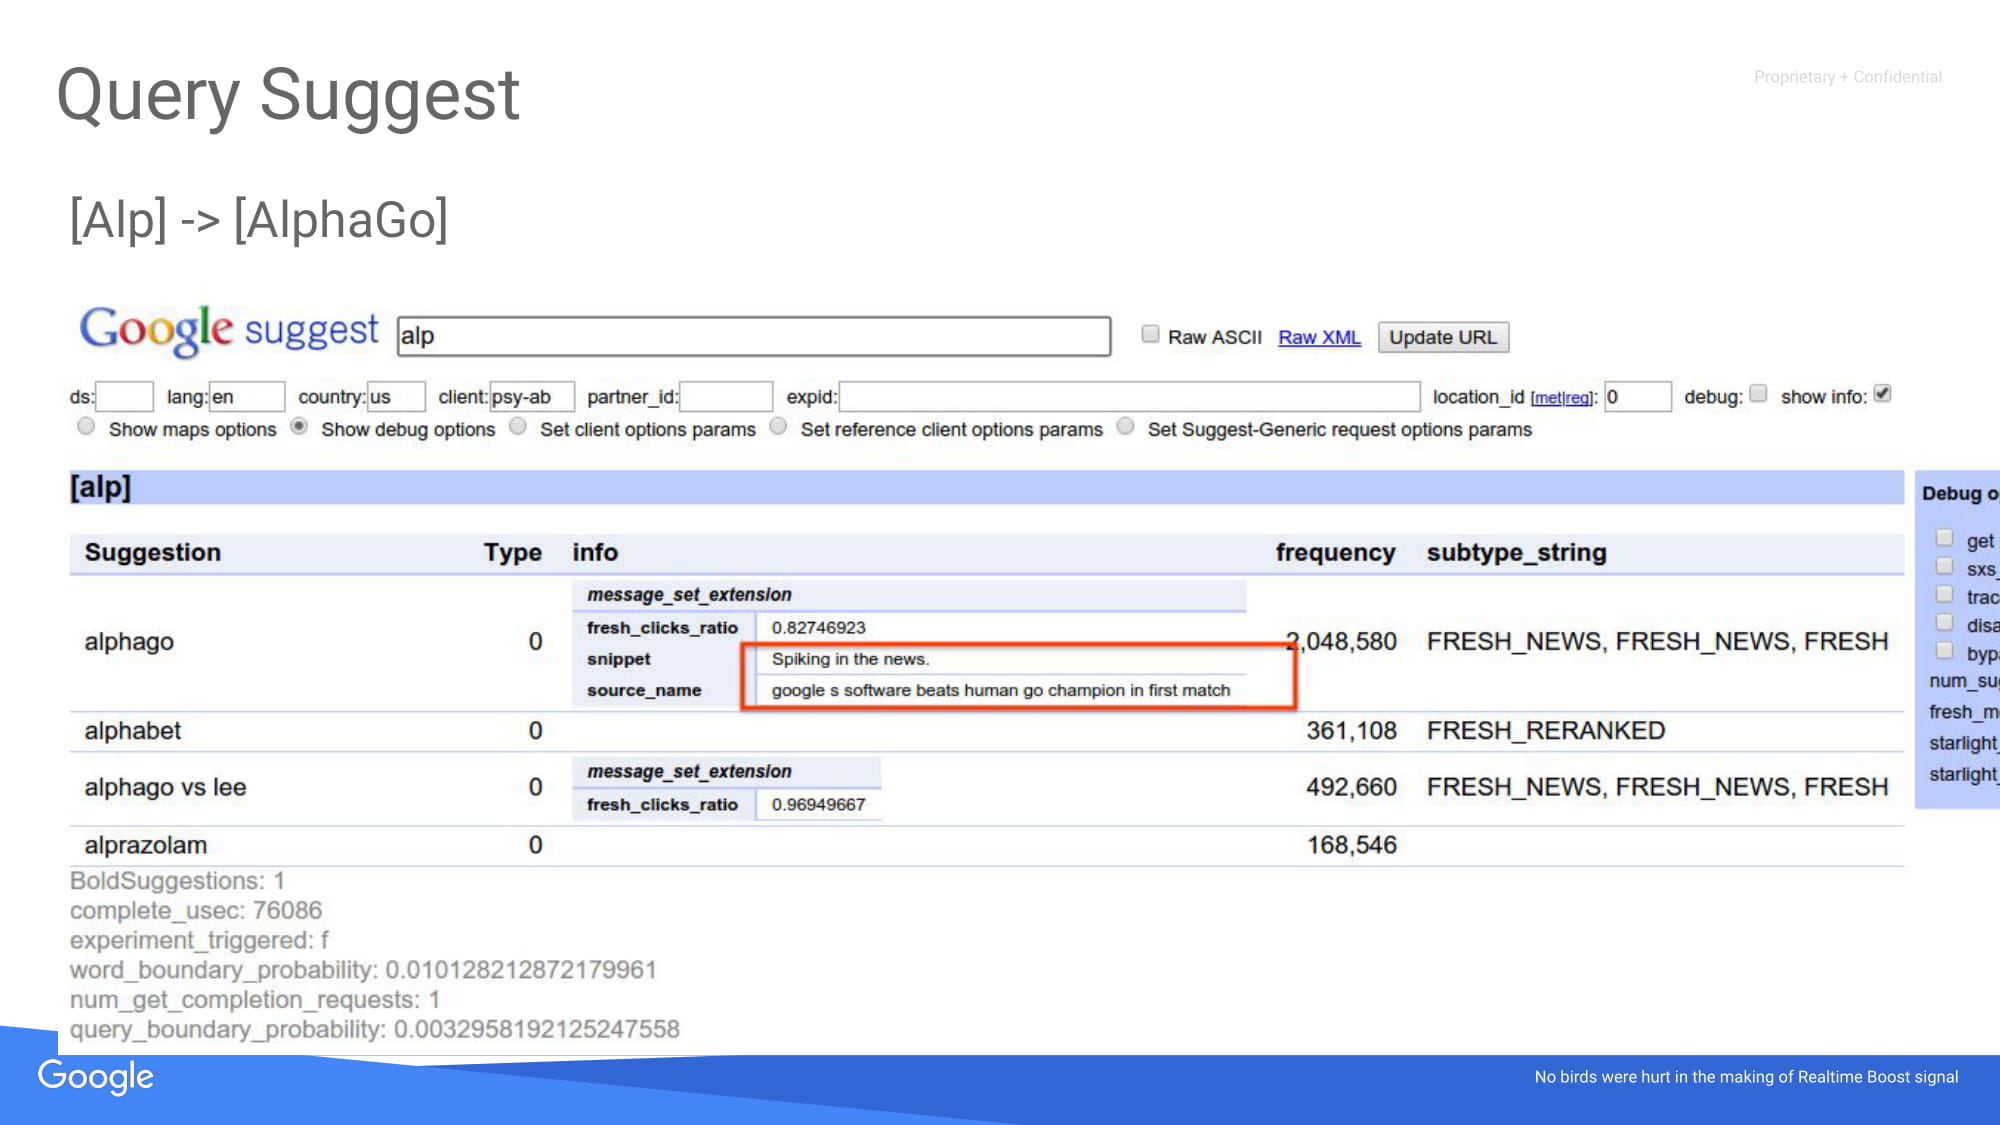Viewport: 2000px width, 1125px height.
Task: Click the word_boundary_probability line
Action: [x=363, y=970]
